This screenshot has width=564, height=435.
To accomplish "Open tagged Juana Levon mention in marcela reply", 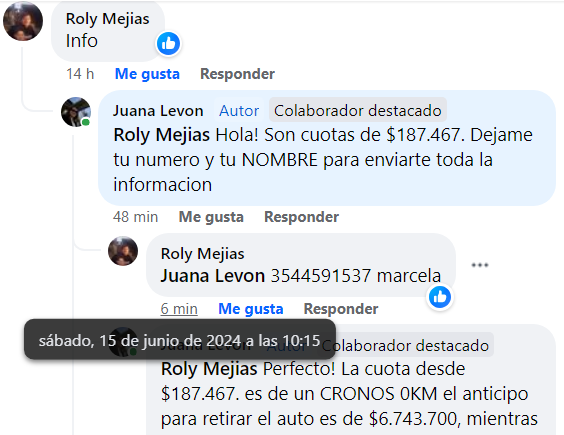I will coord(213,276).
